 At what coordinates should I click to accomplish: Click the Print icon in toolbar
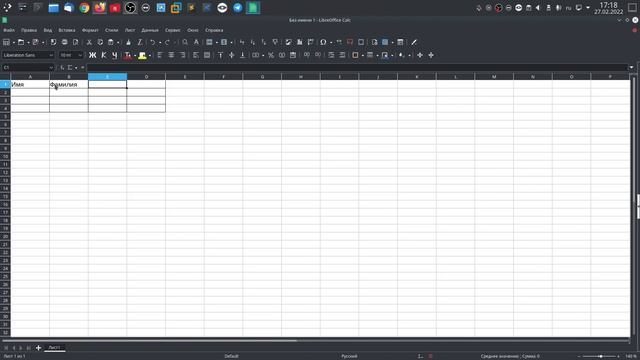[64, 42]
